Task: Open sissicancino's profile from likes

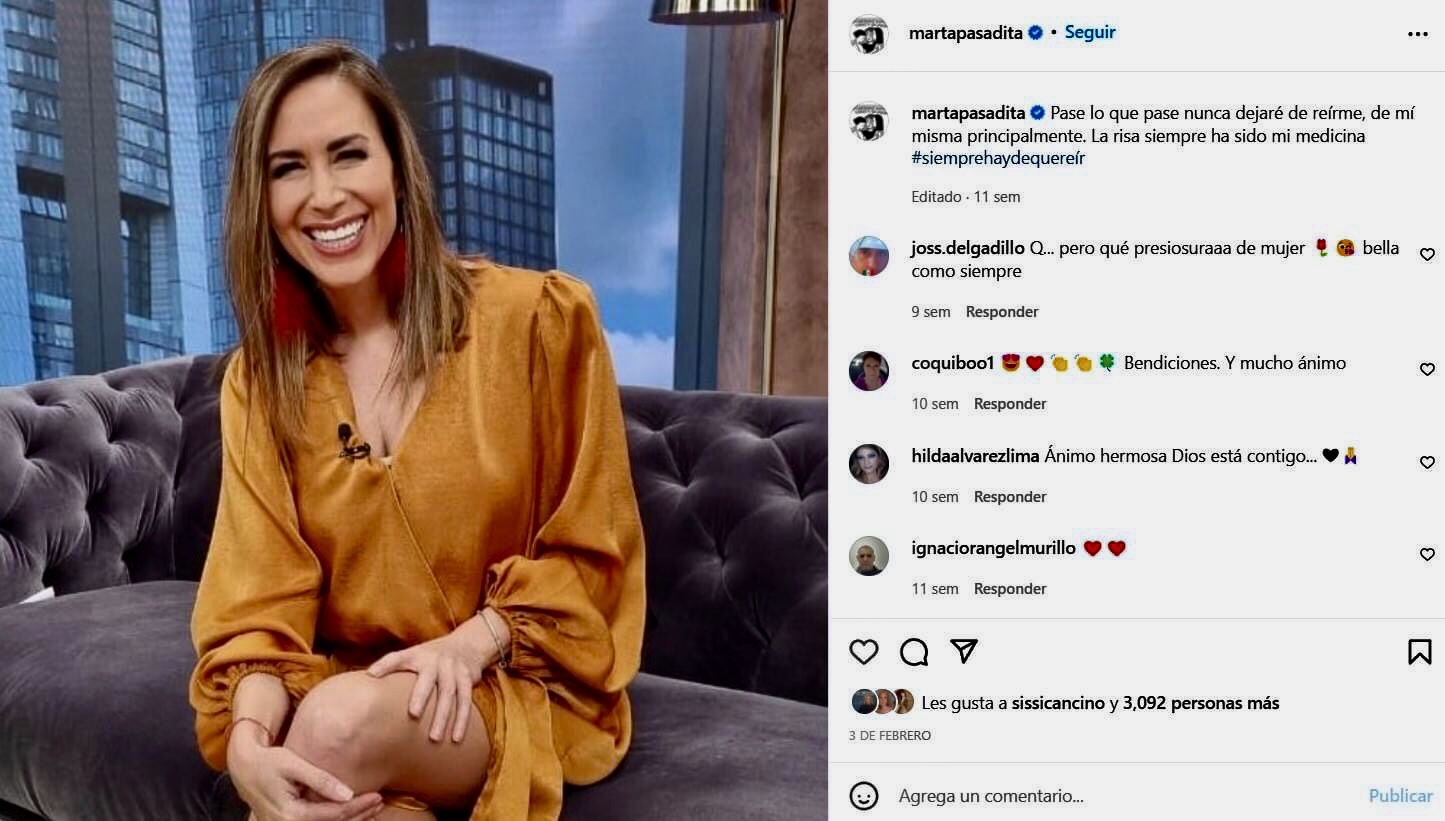Action: point(1058,703)
